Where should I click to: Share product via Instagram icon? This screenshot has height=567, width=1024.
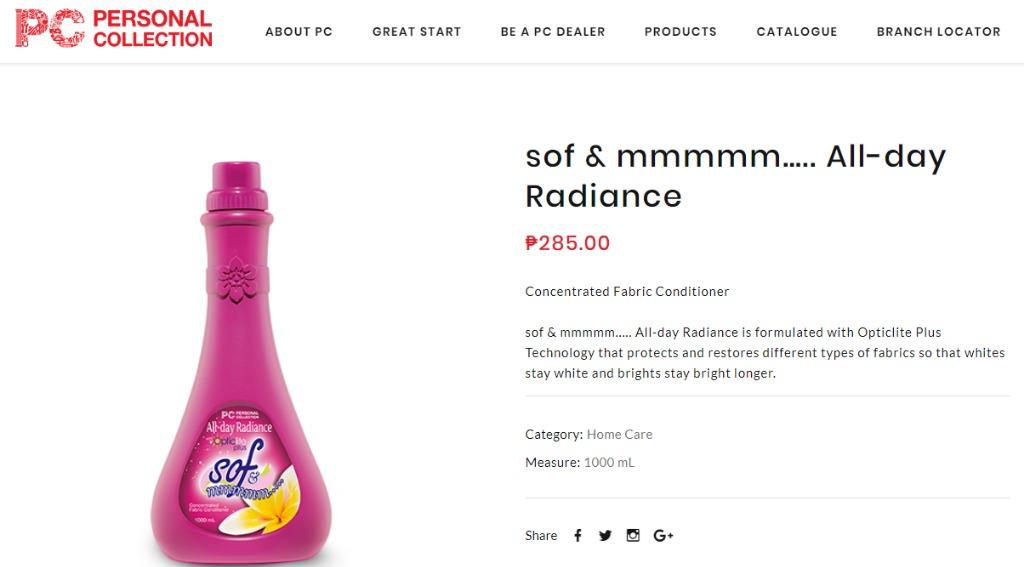pyautogui.click(x=633, y=536)
